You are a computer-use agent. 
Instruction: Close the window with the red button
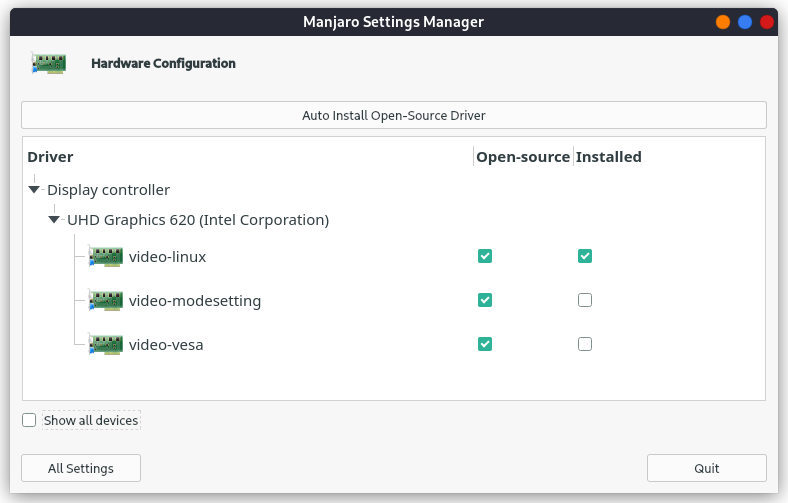pos(767,22)
